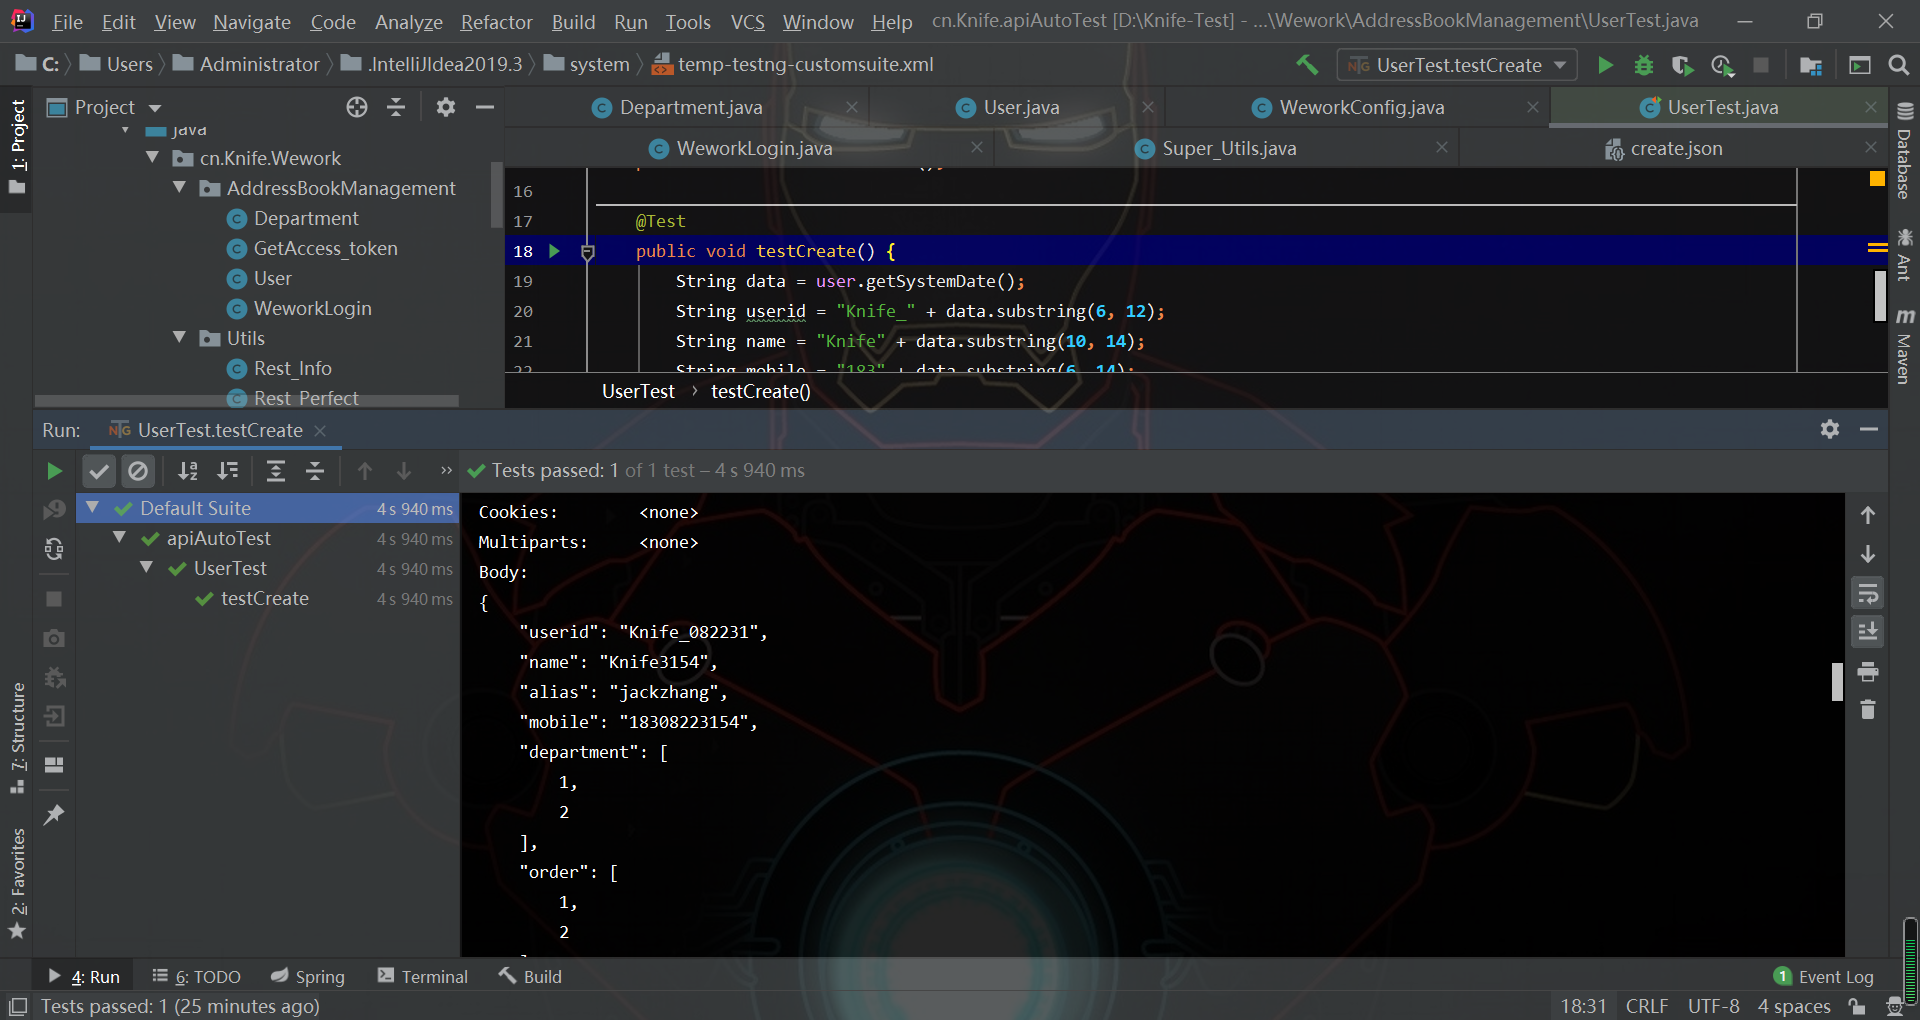The height and width of the screenshot is (1020, 1920).
Task: Toggle soft-wrap in the console
Action: [1867, 594]
